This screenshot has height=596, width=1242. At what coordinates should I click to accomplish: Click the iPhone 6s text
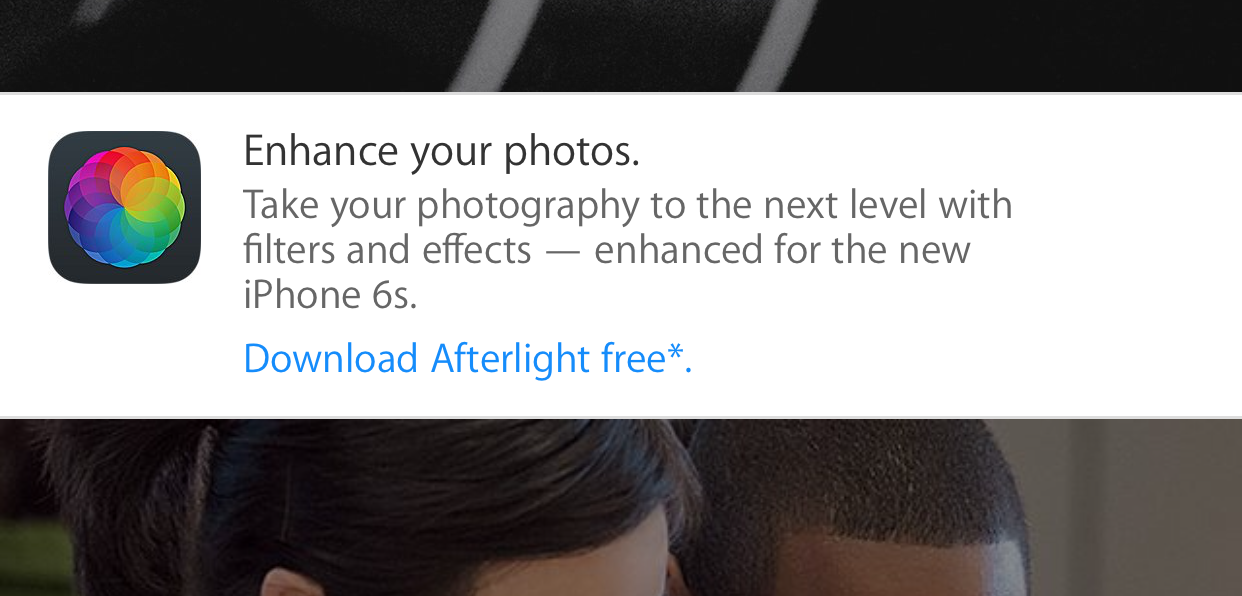click(330, 295)
